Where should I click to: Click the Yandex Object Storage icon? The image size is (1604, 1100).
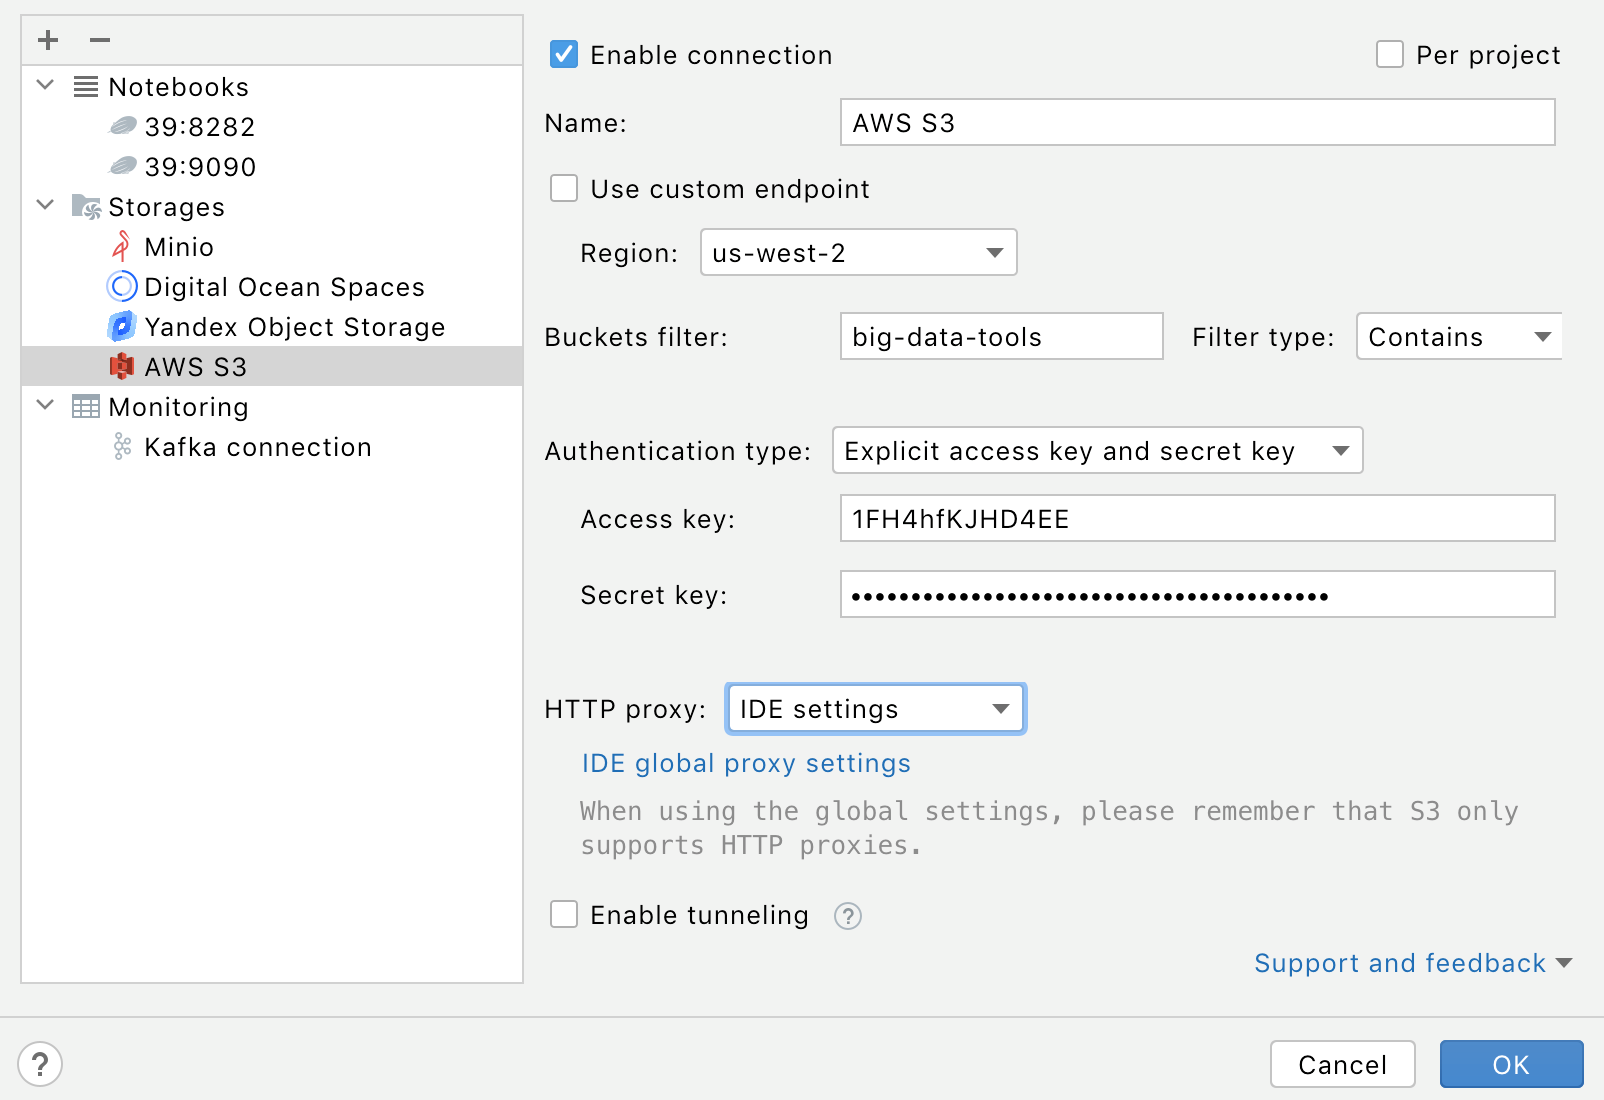122,326
